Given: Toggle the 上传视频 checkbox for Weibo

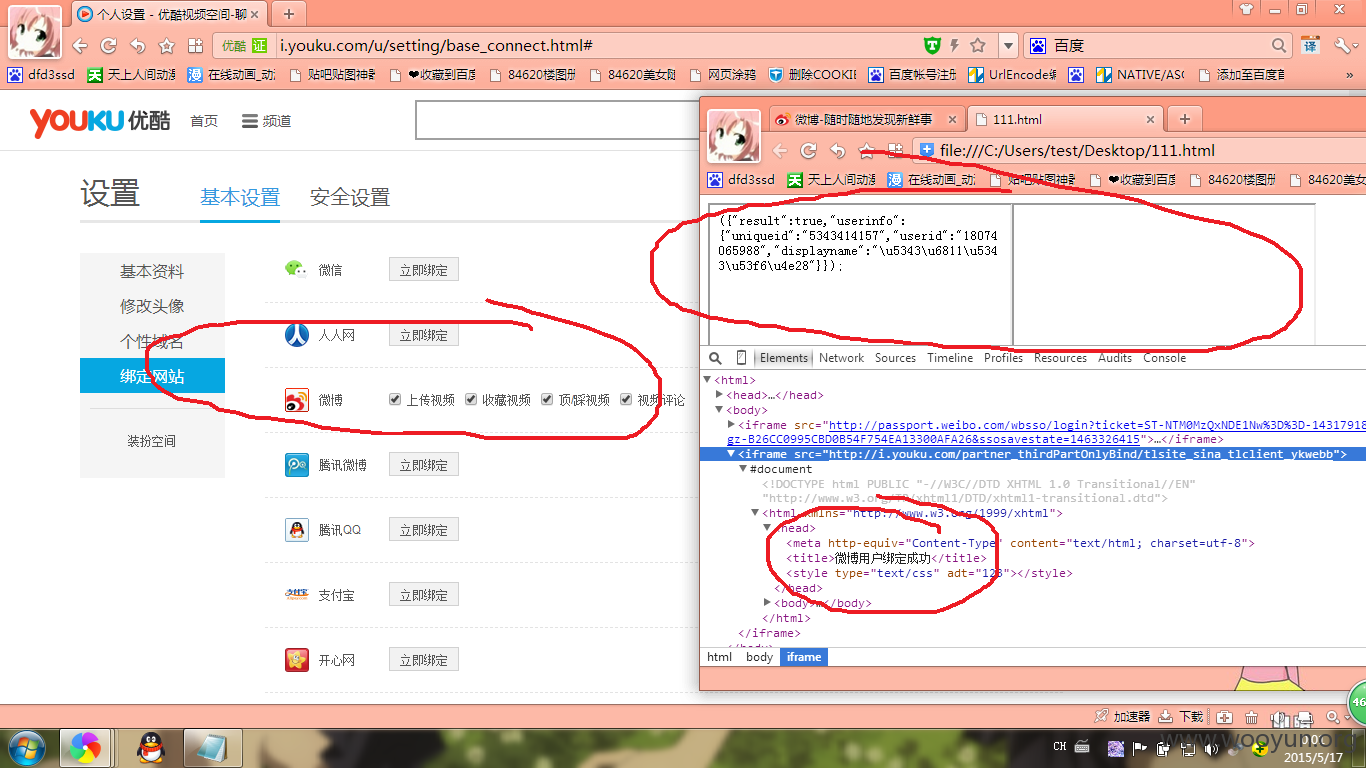Looking at the screenshot, I should tap(395, 400).
